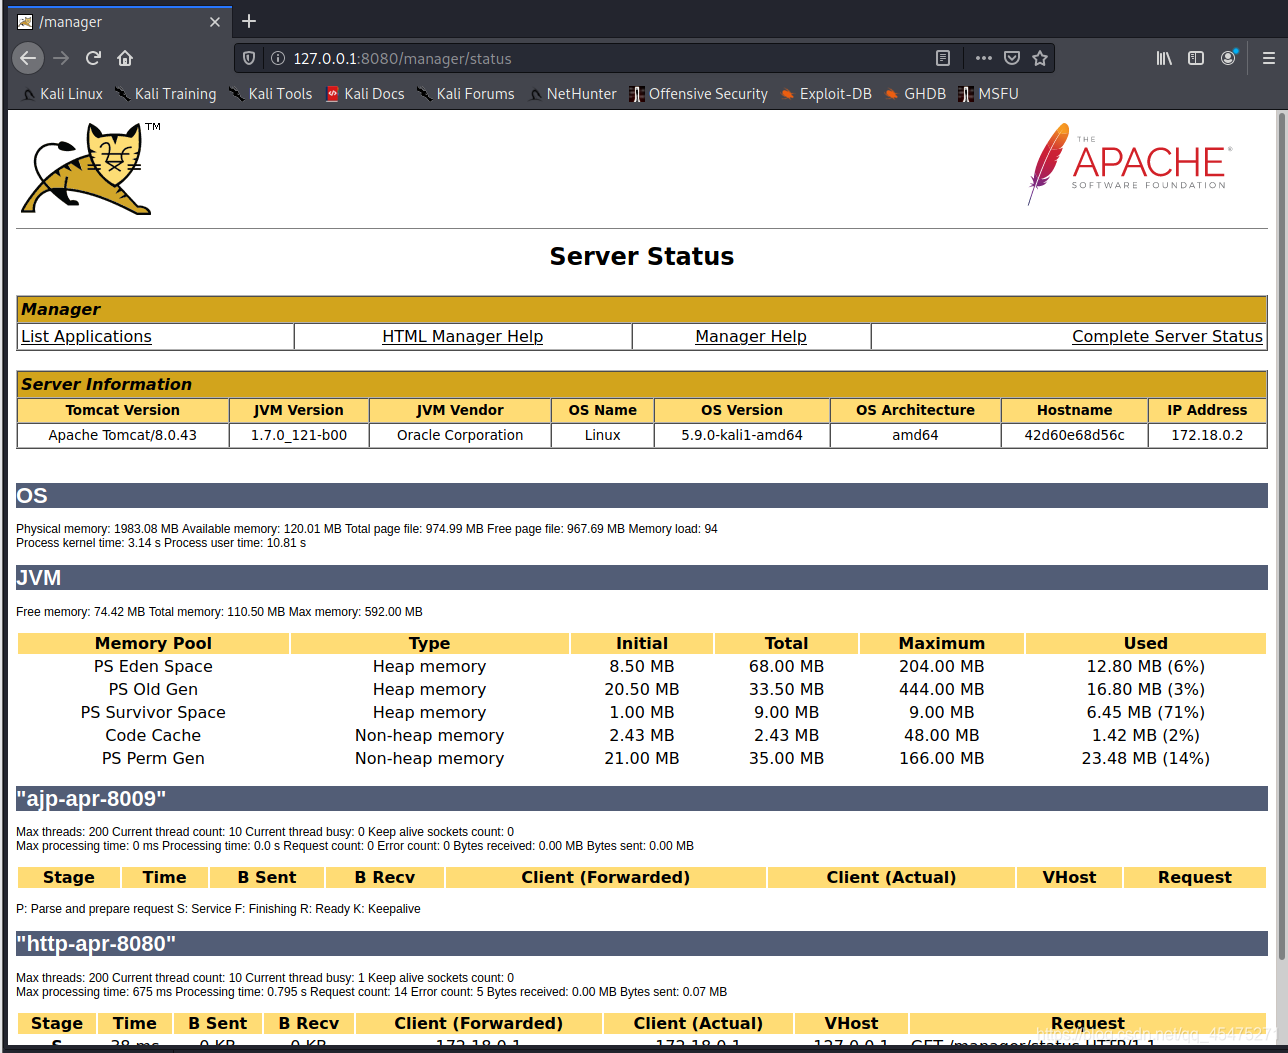The height and width of the screenshot is (1053, 1288).
Task: Click the PS Survivor Space row label
Action: pos(153,713)
